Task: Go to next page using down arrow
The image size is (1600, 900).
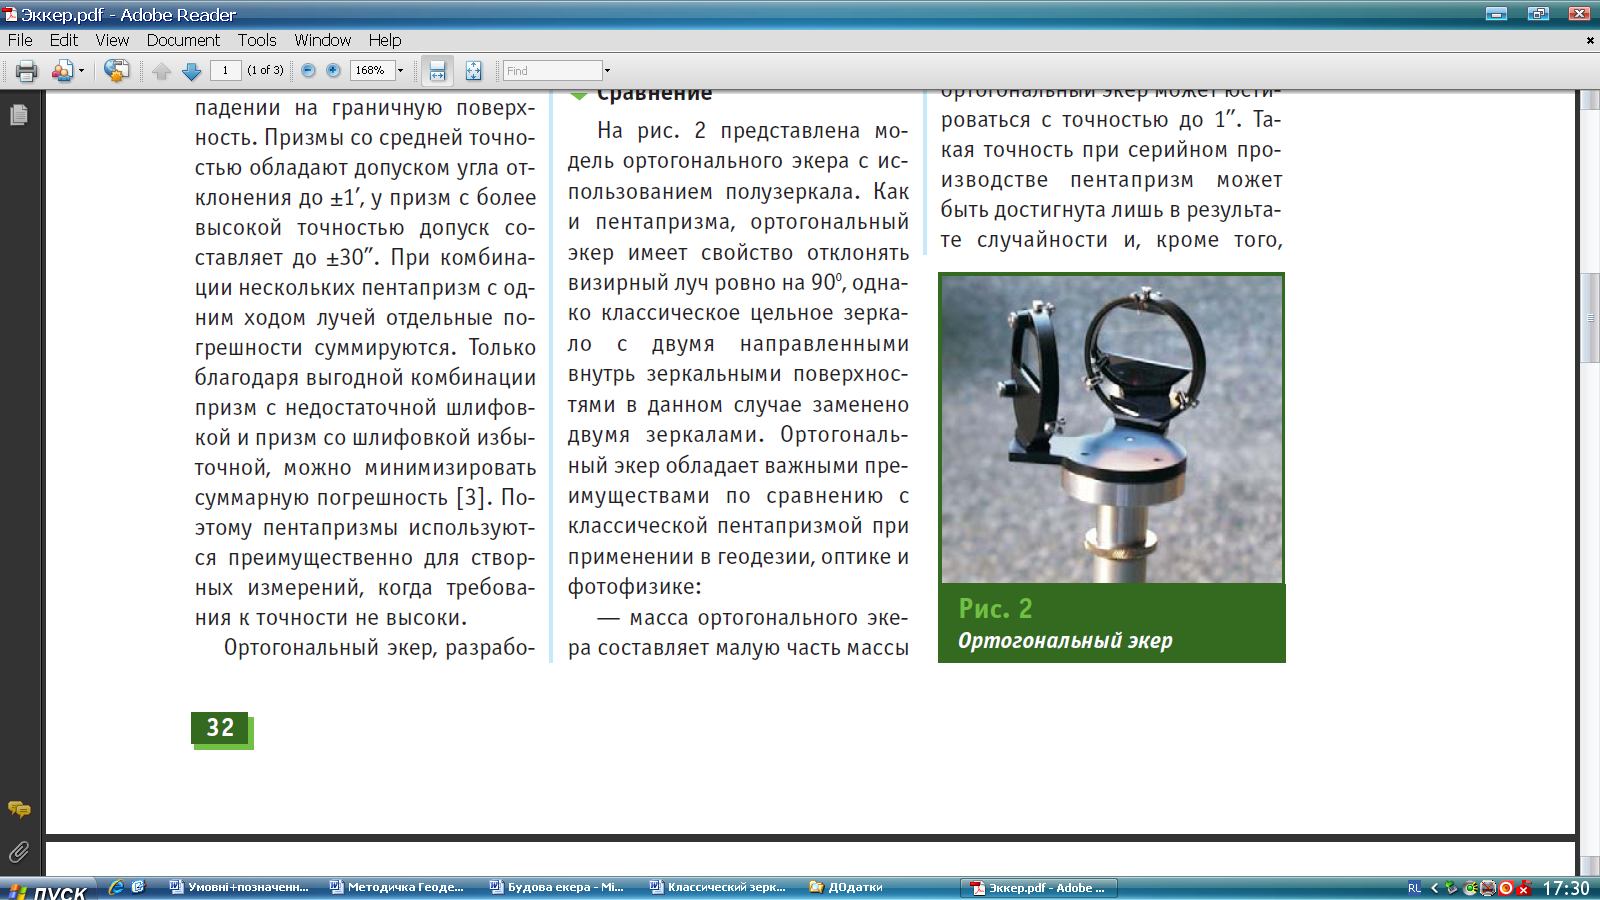Action: coord(192,71)
